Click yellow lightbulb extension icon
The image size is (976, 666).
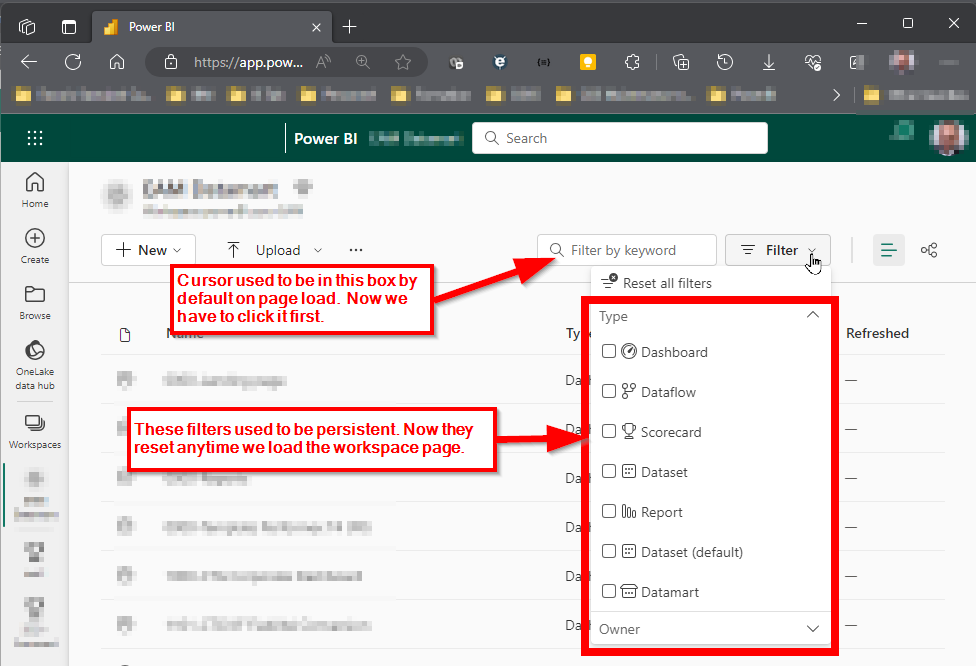click(588, 62)
